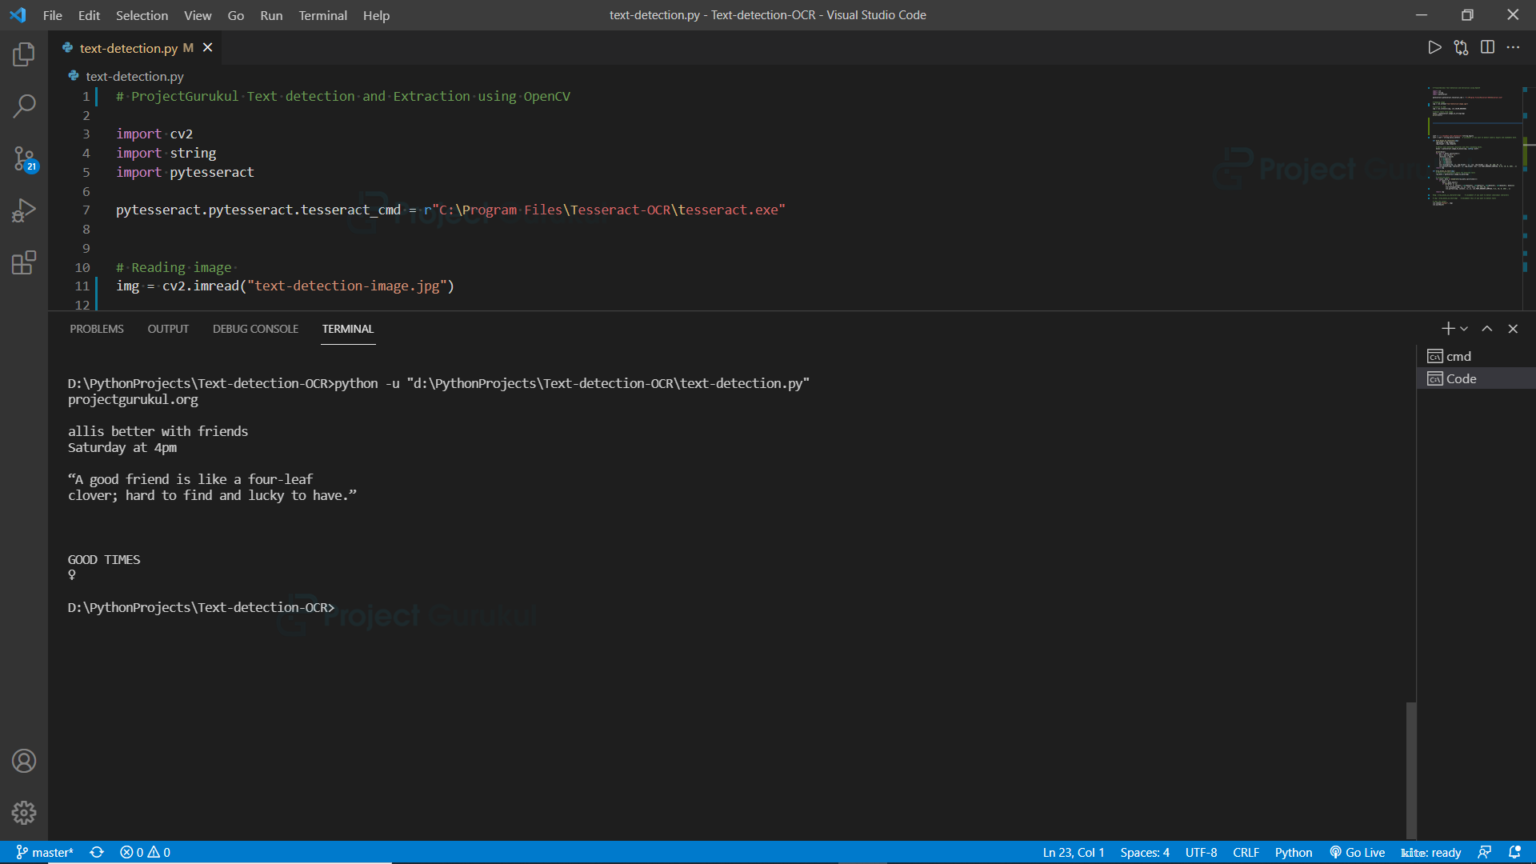Switch to the DEBUG CONSOLE tab
Image resolution: width=1536 pixels, height=864 pixels.
255,328
